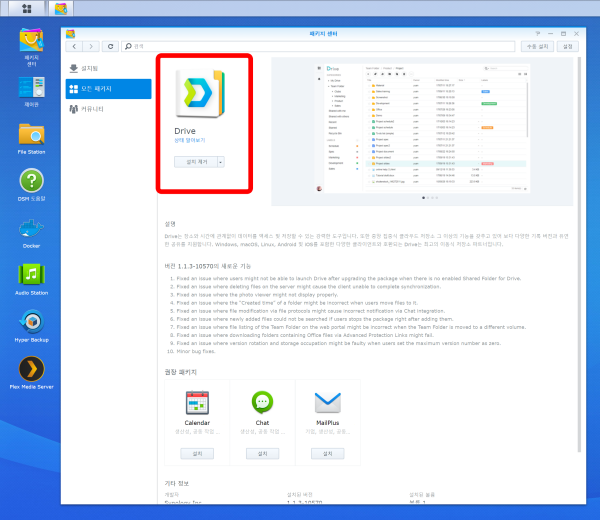Screen dimensions: 600x520
Task: Click the package details scrollbar
Action: coord(579,254)
